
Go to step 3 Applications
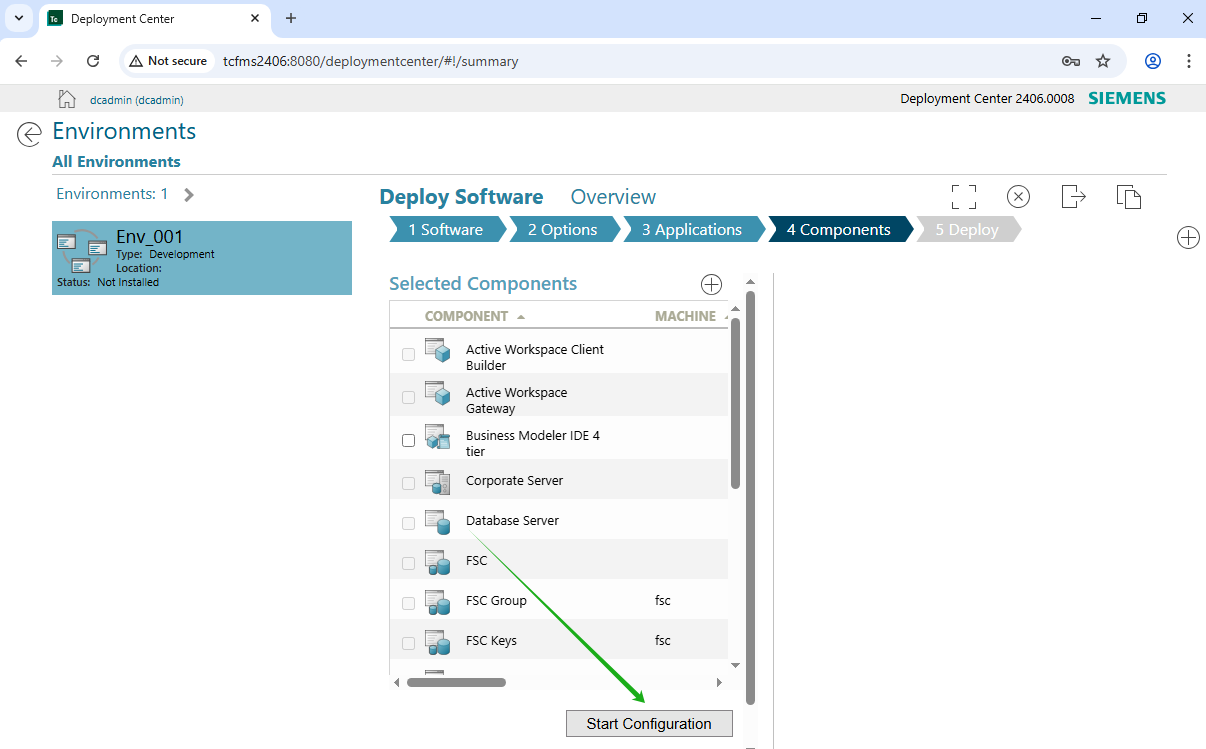click(692, 229)
